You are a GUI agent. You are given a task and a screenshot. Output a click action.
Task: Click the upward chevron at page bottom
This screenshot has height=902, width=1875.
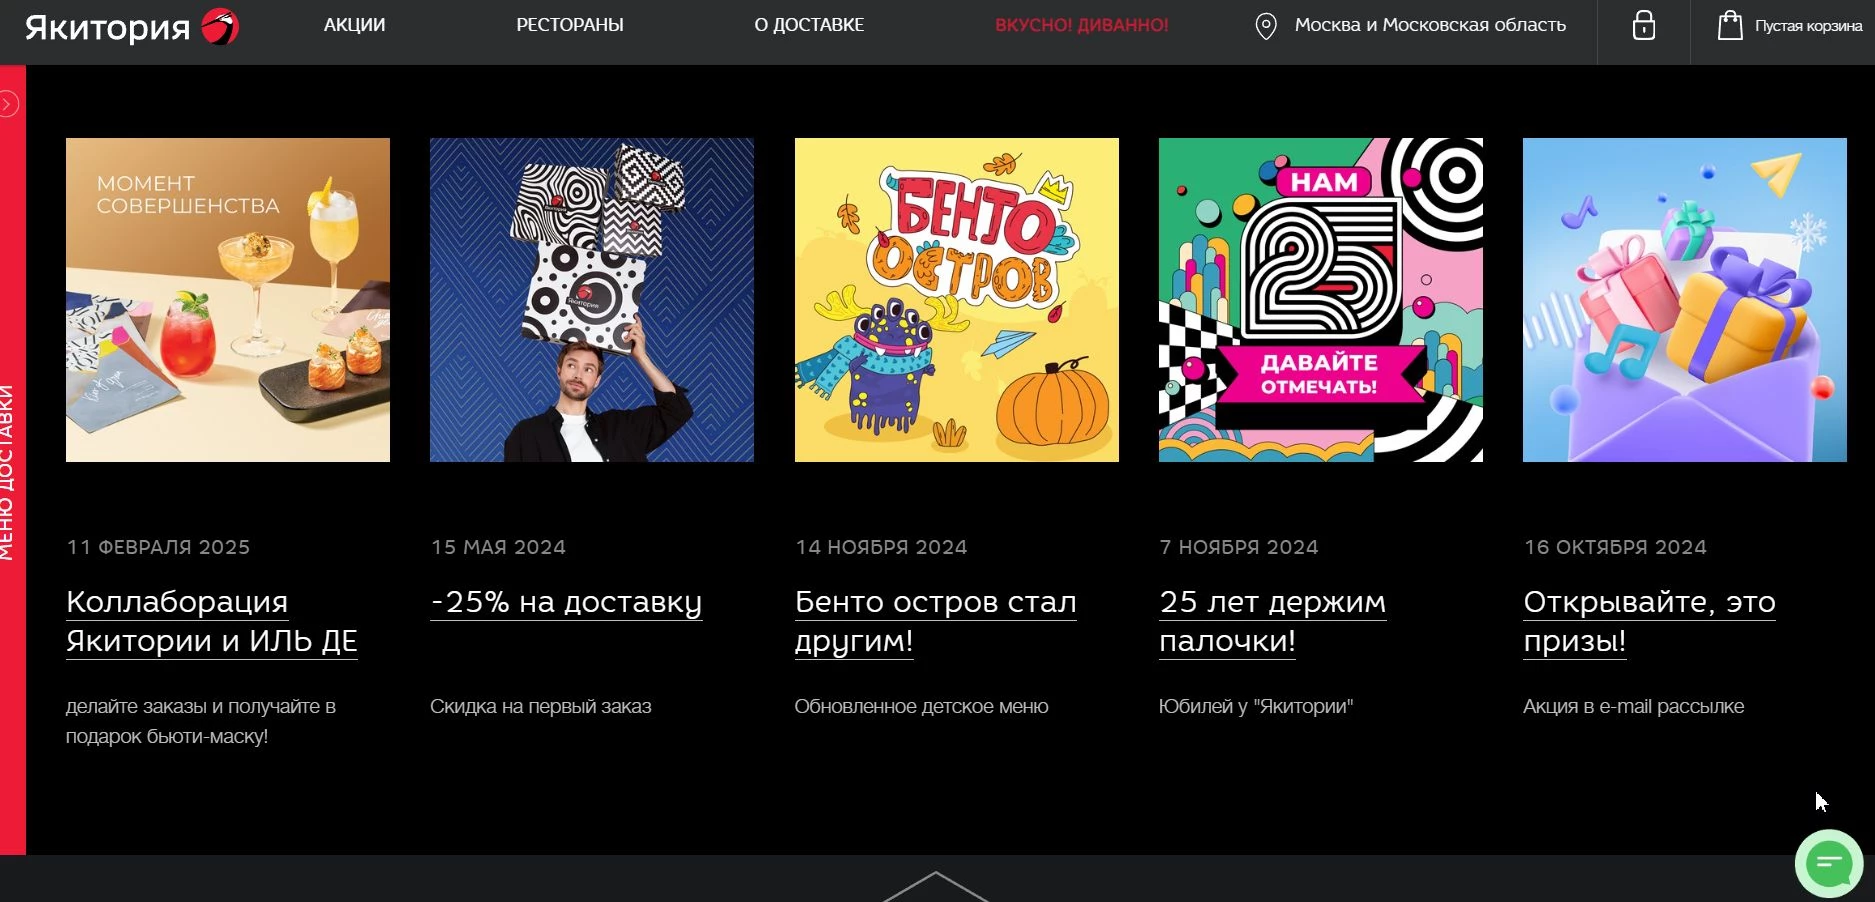(x=936, y=886)
